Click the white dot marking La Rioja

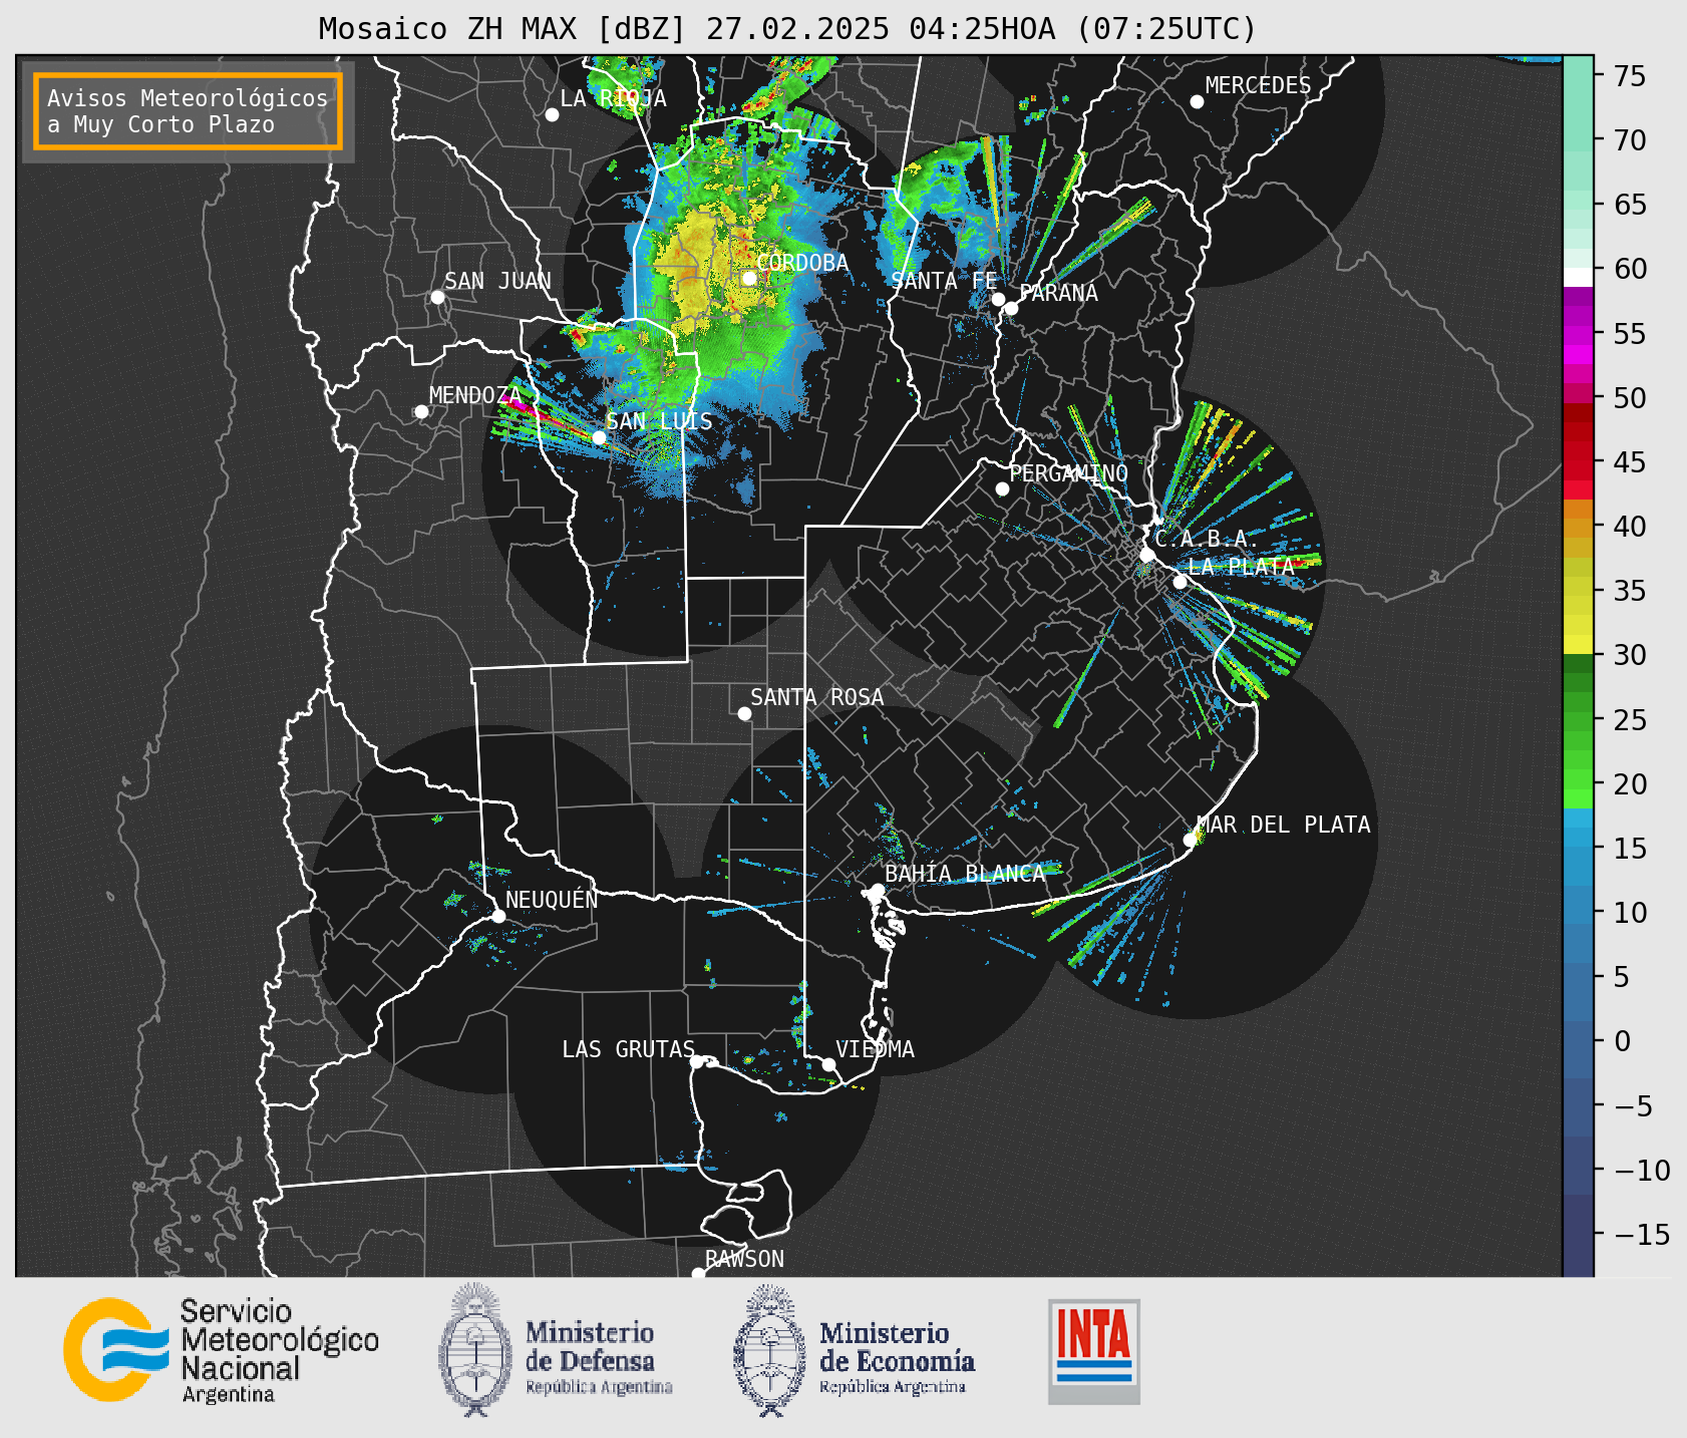[x=552, y=115]
